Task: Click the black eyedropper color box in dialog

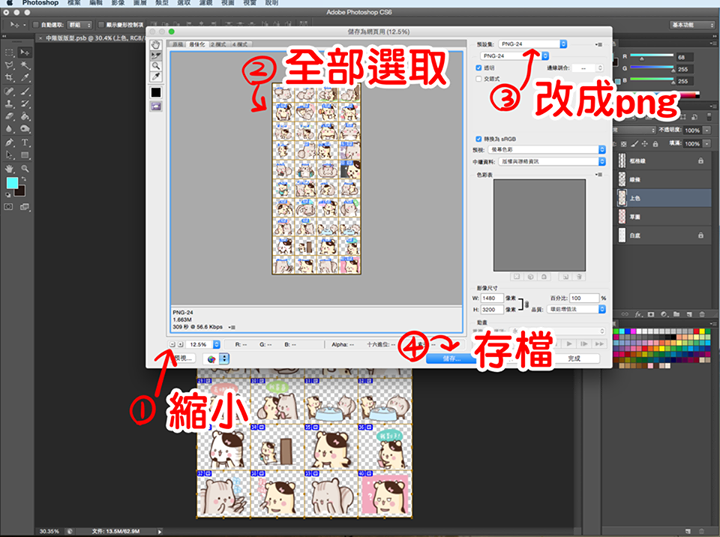Action: pos(156,92)
